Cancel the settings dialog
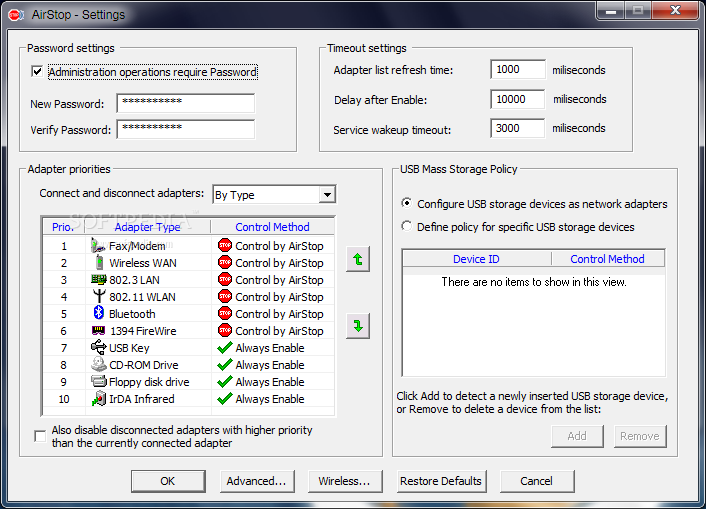 (537, 481)
